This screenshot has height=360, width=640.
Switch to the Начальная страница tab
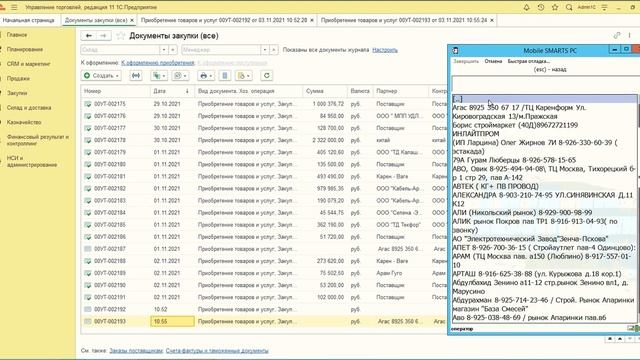point(29,20)
